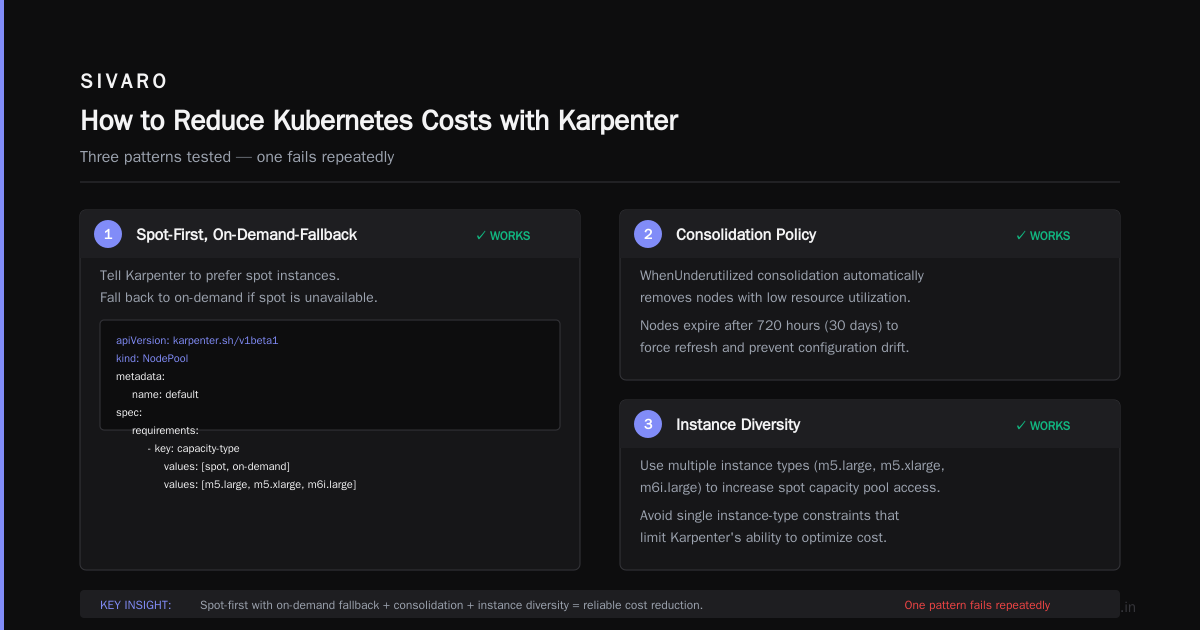
Task: Click 'Avoid single instance-type constraints that' line
Action: 769,515
